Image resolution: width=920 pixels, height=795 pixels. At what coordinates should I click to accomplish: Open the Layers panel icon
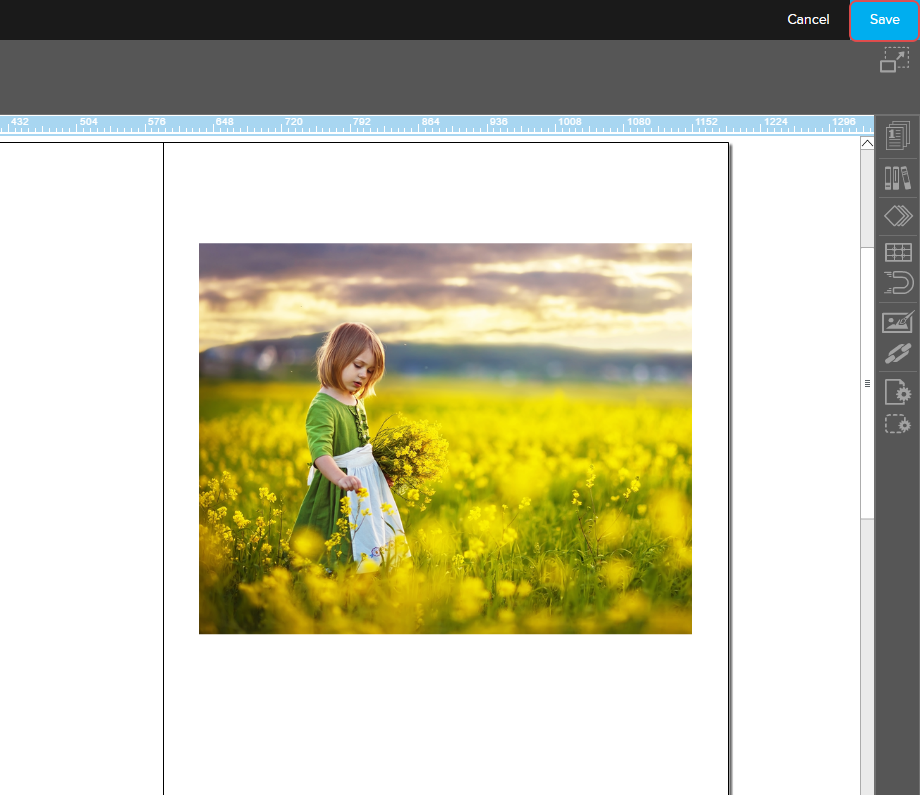(898, 216)
